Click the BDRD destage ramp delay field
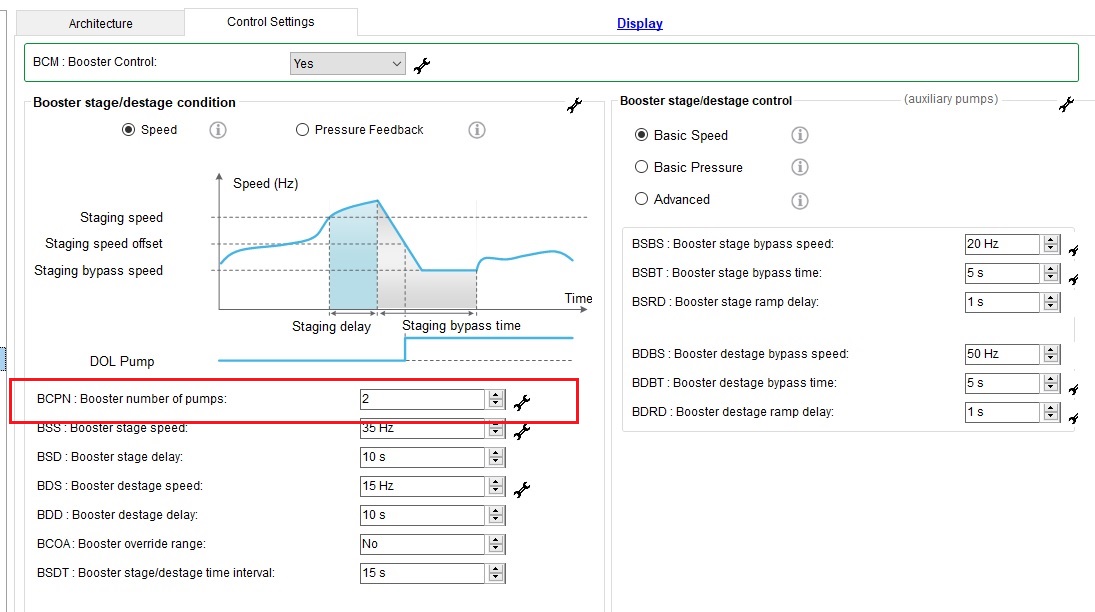This screenshot has height=612, width=1095. click(x=1002, y=412)
